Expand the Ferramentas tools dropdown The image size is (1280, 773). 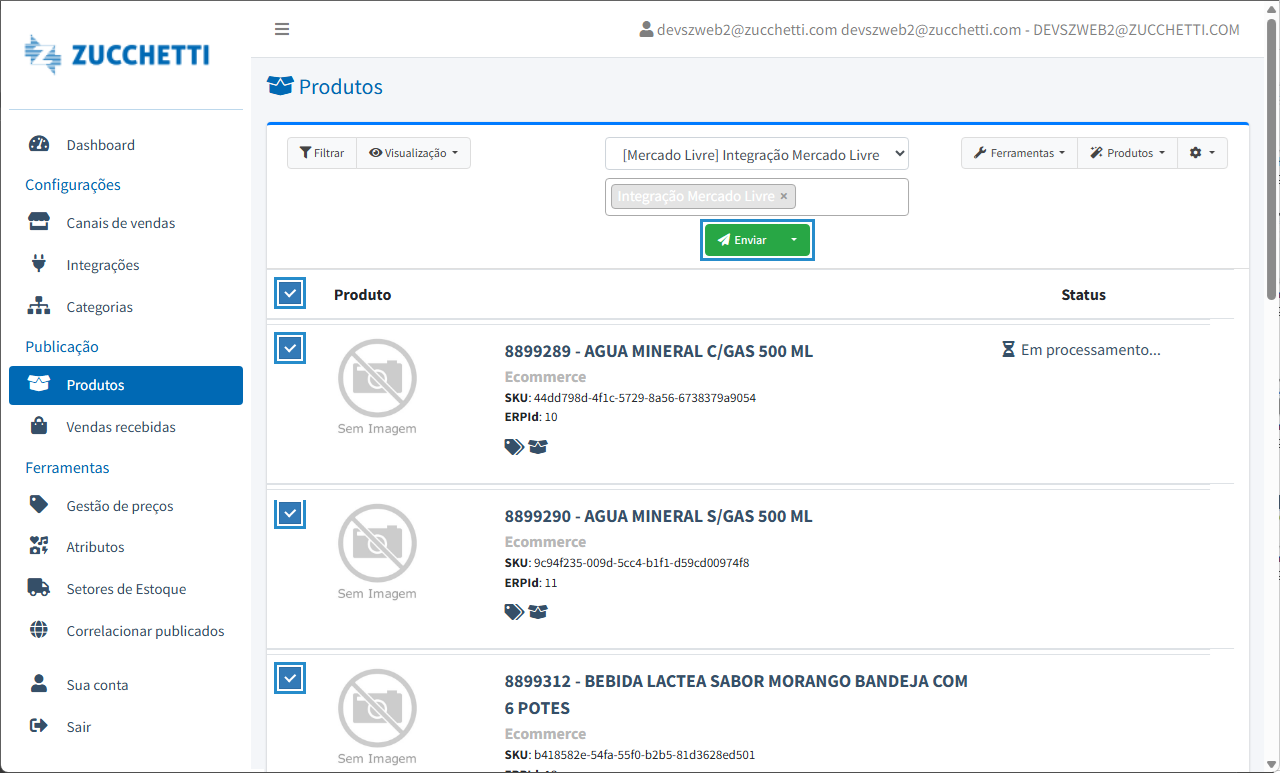point(1018,153)
